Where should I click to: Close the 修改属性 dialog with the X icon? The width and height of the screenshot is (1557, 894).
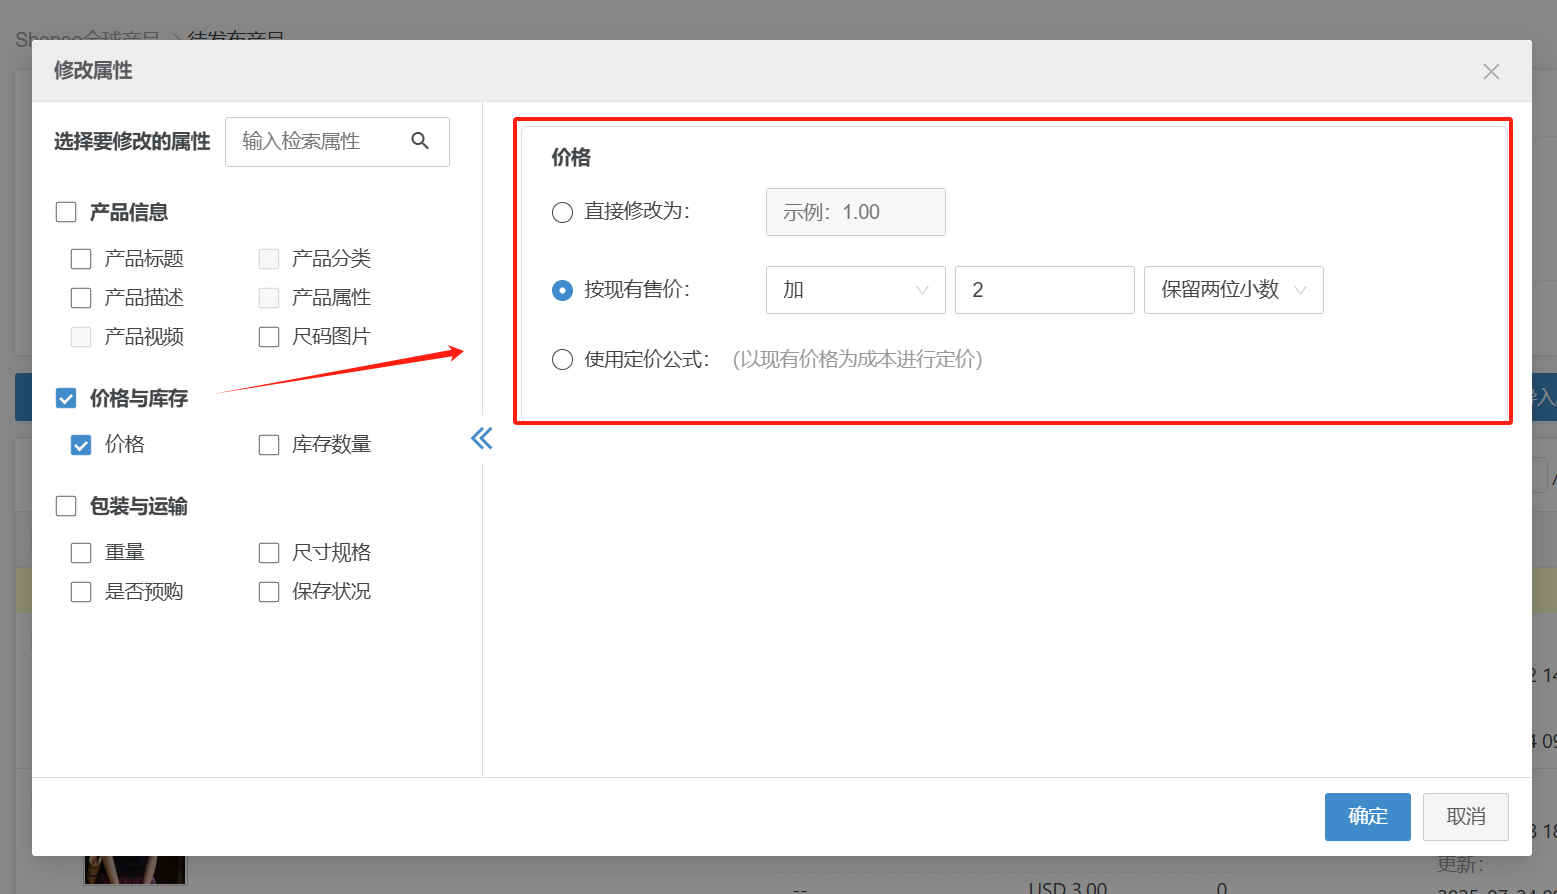coord(1491,72)
